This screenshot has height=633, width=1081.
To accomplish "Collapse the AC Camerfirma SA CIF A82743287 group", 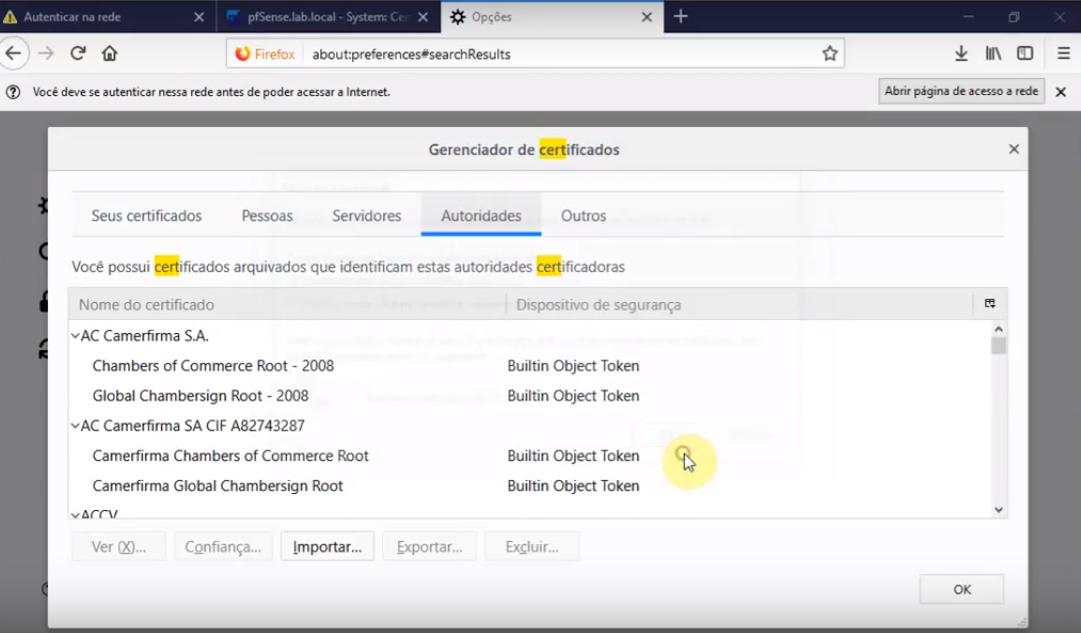I will point(75,425).
